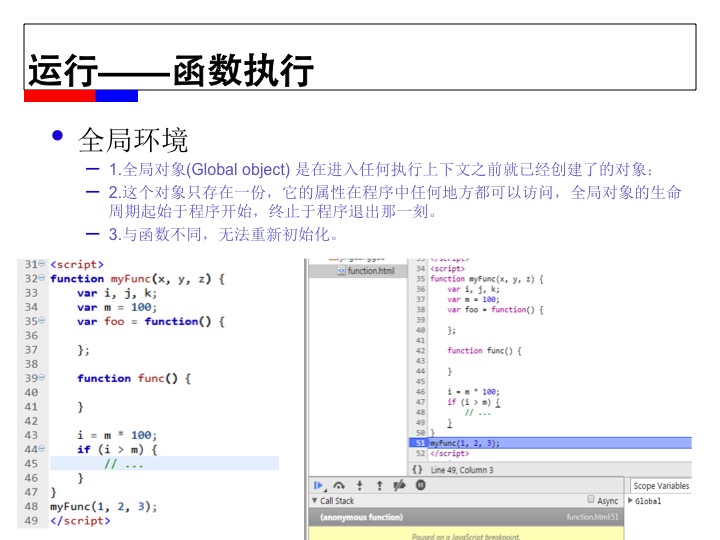The height and width of the screenshot is (540, 720).
Task: Open the function.html:51 source link
Action: coord(593,517)
